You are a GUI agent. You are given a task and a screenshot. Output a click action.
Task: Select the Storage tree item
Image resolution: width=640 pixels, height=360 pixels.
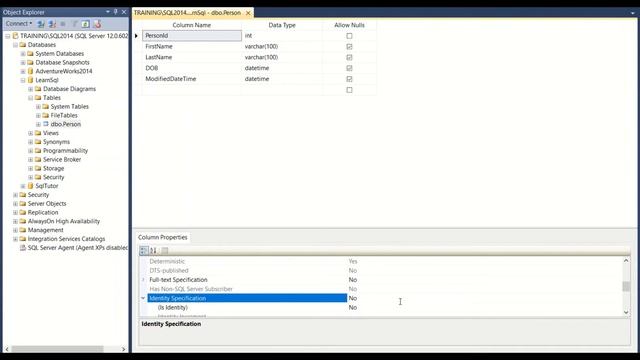(53, 169)
